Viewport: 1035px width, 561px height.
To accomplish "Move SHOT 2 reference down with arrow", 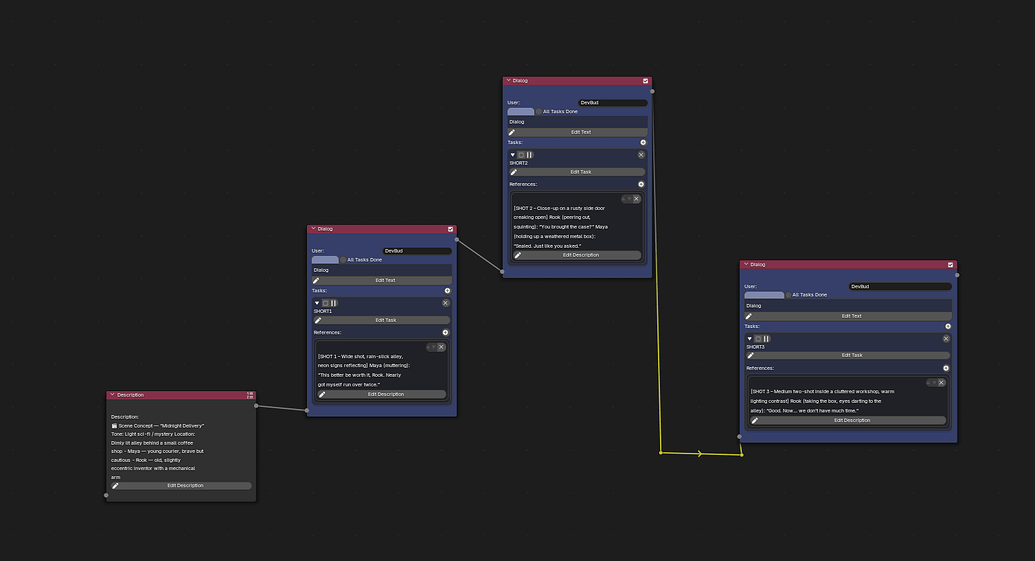I will coord(629,199).
